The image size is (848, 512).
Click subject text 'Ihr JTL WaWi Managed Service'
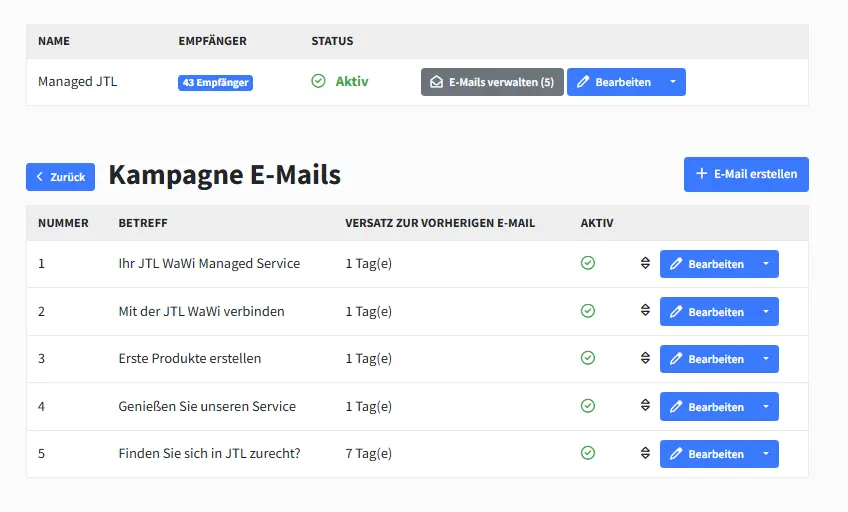tap(209, 263)
